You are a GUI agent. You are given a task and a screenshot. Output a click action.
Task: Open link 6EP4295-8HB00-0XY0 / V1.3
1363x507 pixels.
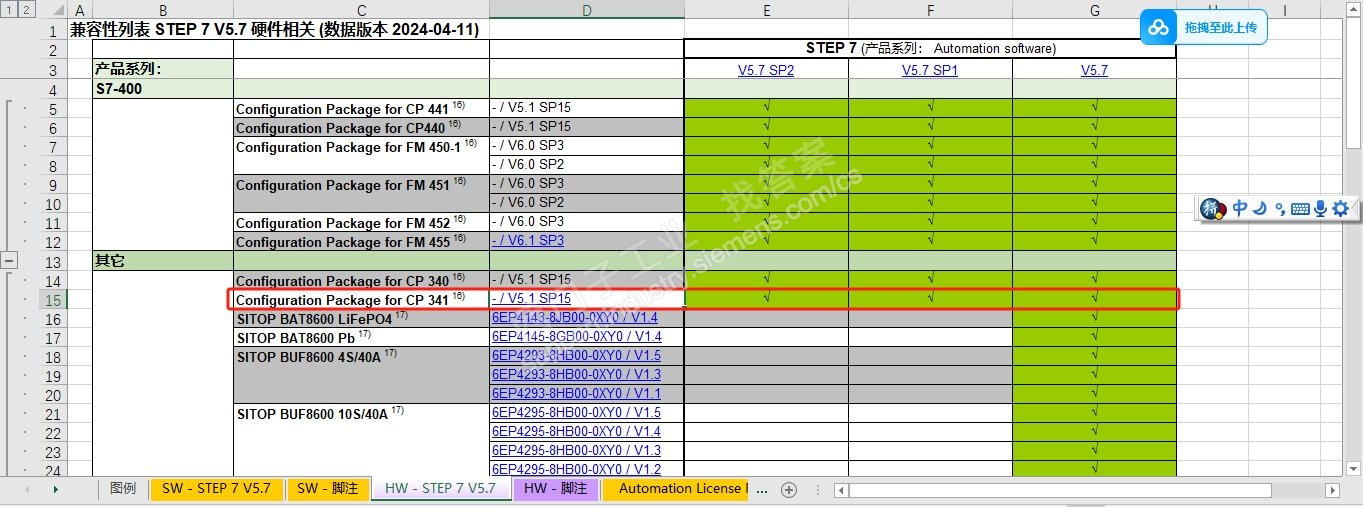click(x=576, y=451)
